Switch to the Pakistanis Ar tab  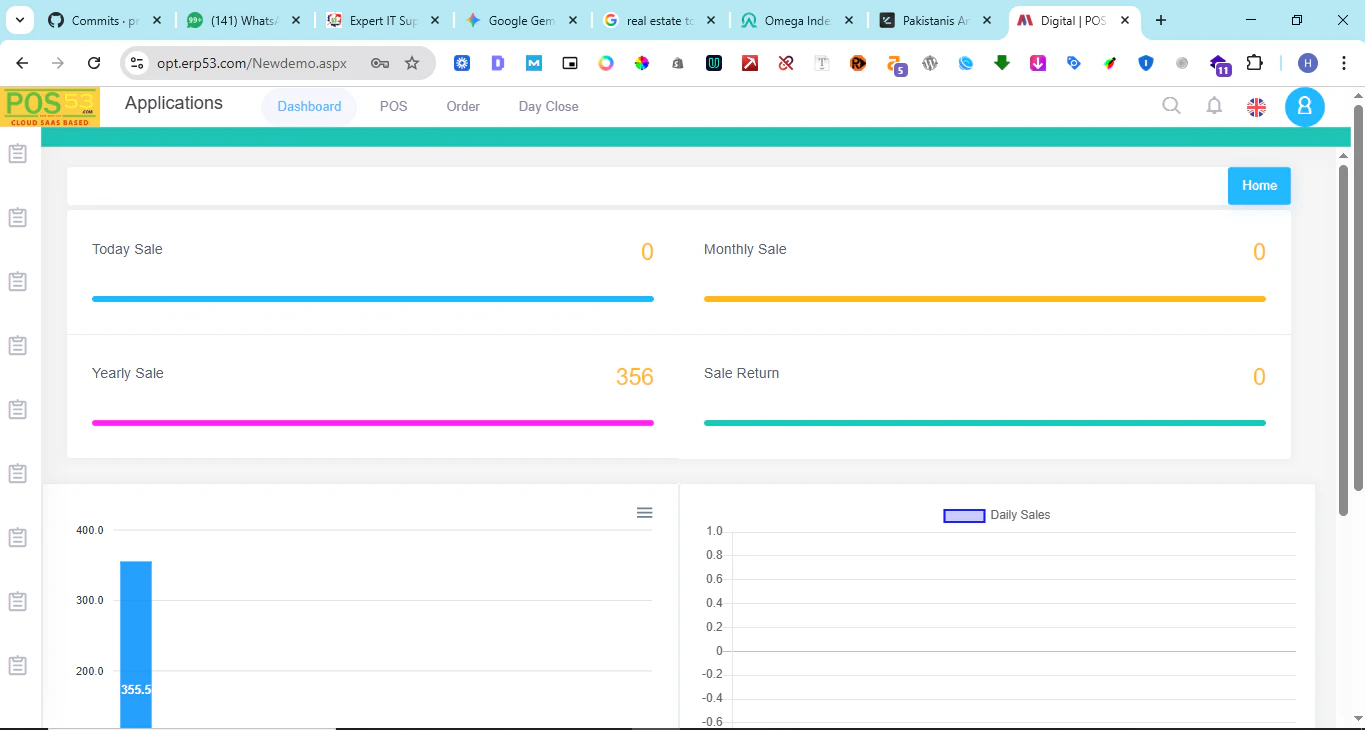(936, 20)
